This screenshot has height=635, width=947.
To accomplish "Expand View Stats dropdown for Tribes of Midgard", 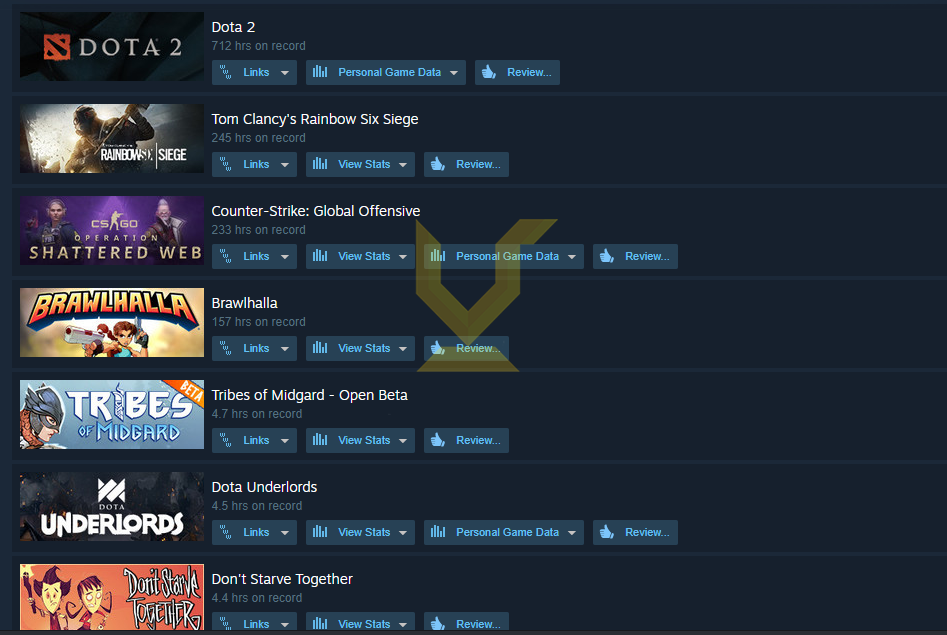I will point(403,440).
